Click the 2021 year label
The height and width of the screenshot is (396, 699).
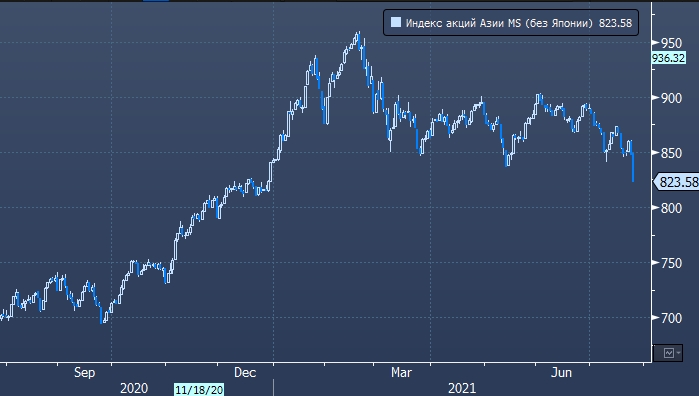[462, 388]
